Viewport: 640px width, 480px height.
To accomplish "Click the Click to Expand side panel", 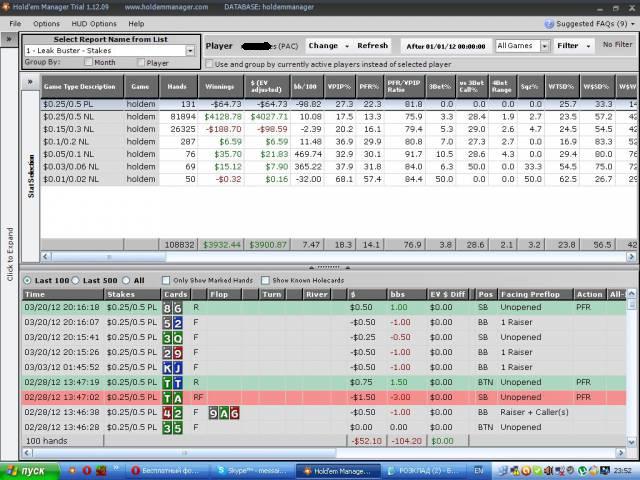I will tap(10, 254).
